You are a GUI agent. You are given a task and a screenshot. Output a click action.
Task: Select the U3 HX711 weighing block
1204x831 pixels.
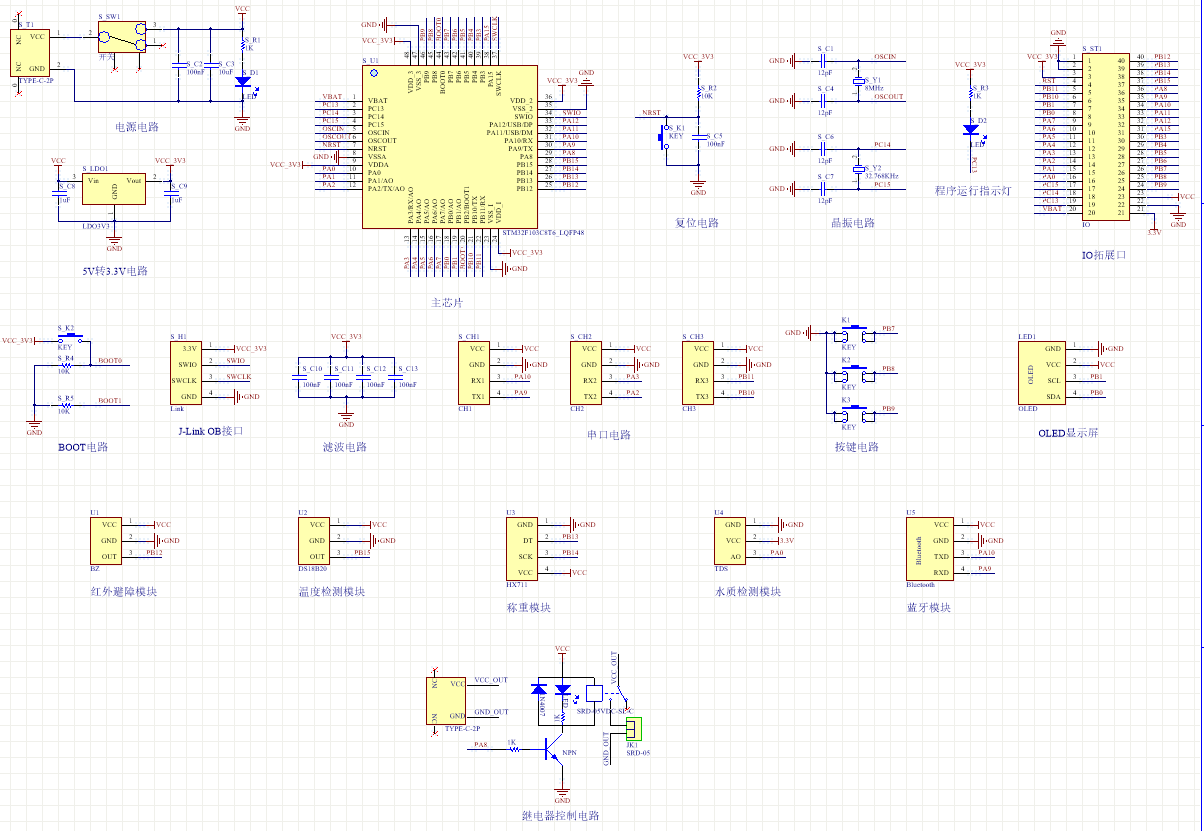click(524, 548)
